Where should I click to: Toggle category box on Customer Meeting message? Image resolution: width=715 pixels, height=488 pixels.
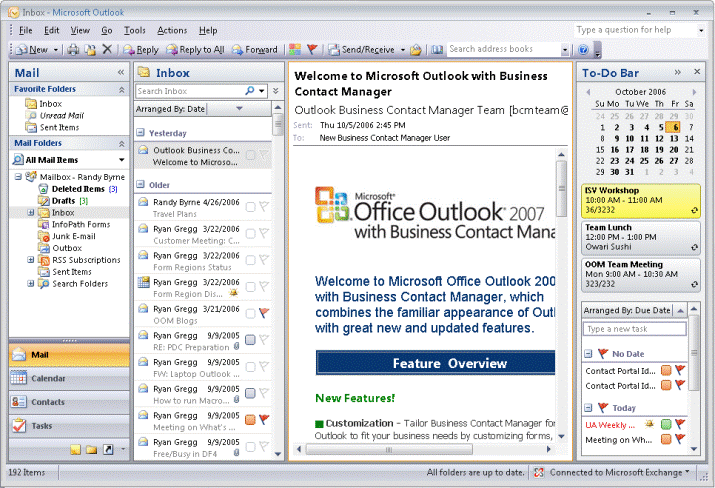(250, 234)
